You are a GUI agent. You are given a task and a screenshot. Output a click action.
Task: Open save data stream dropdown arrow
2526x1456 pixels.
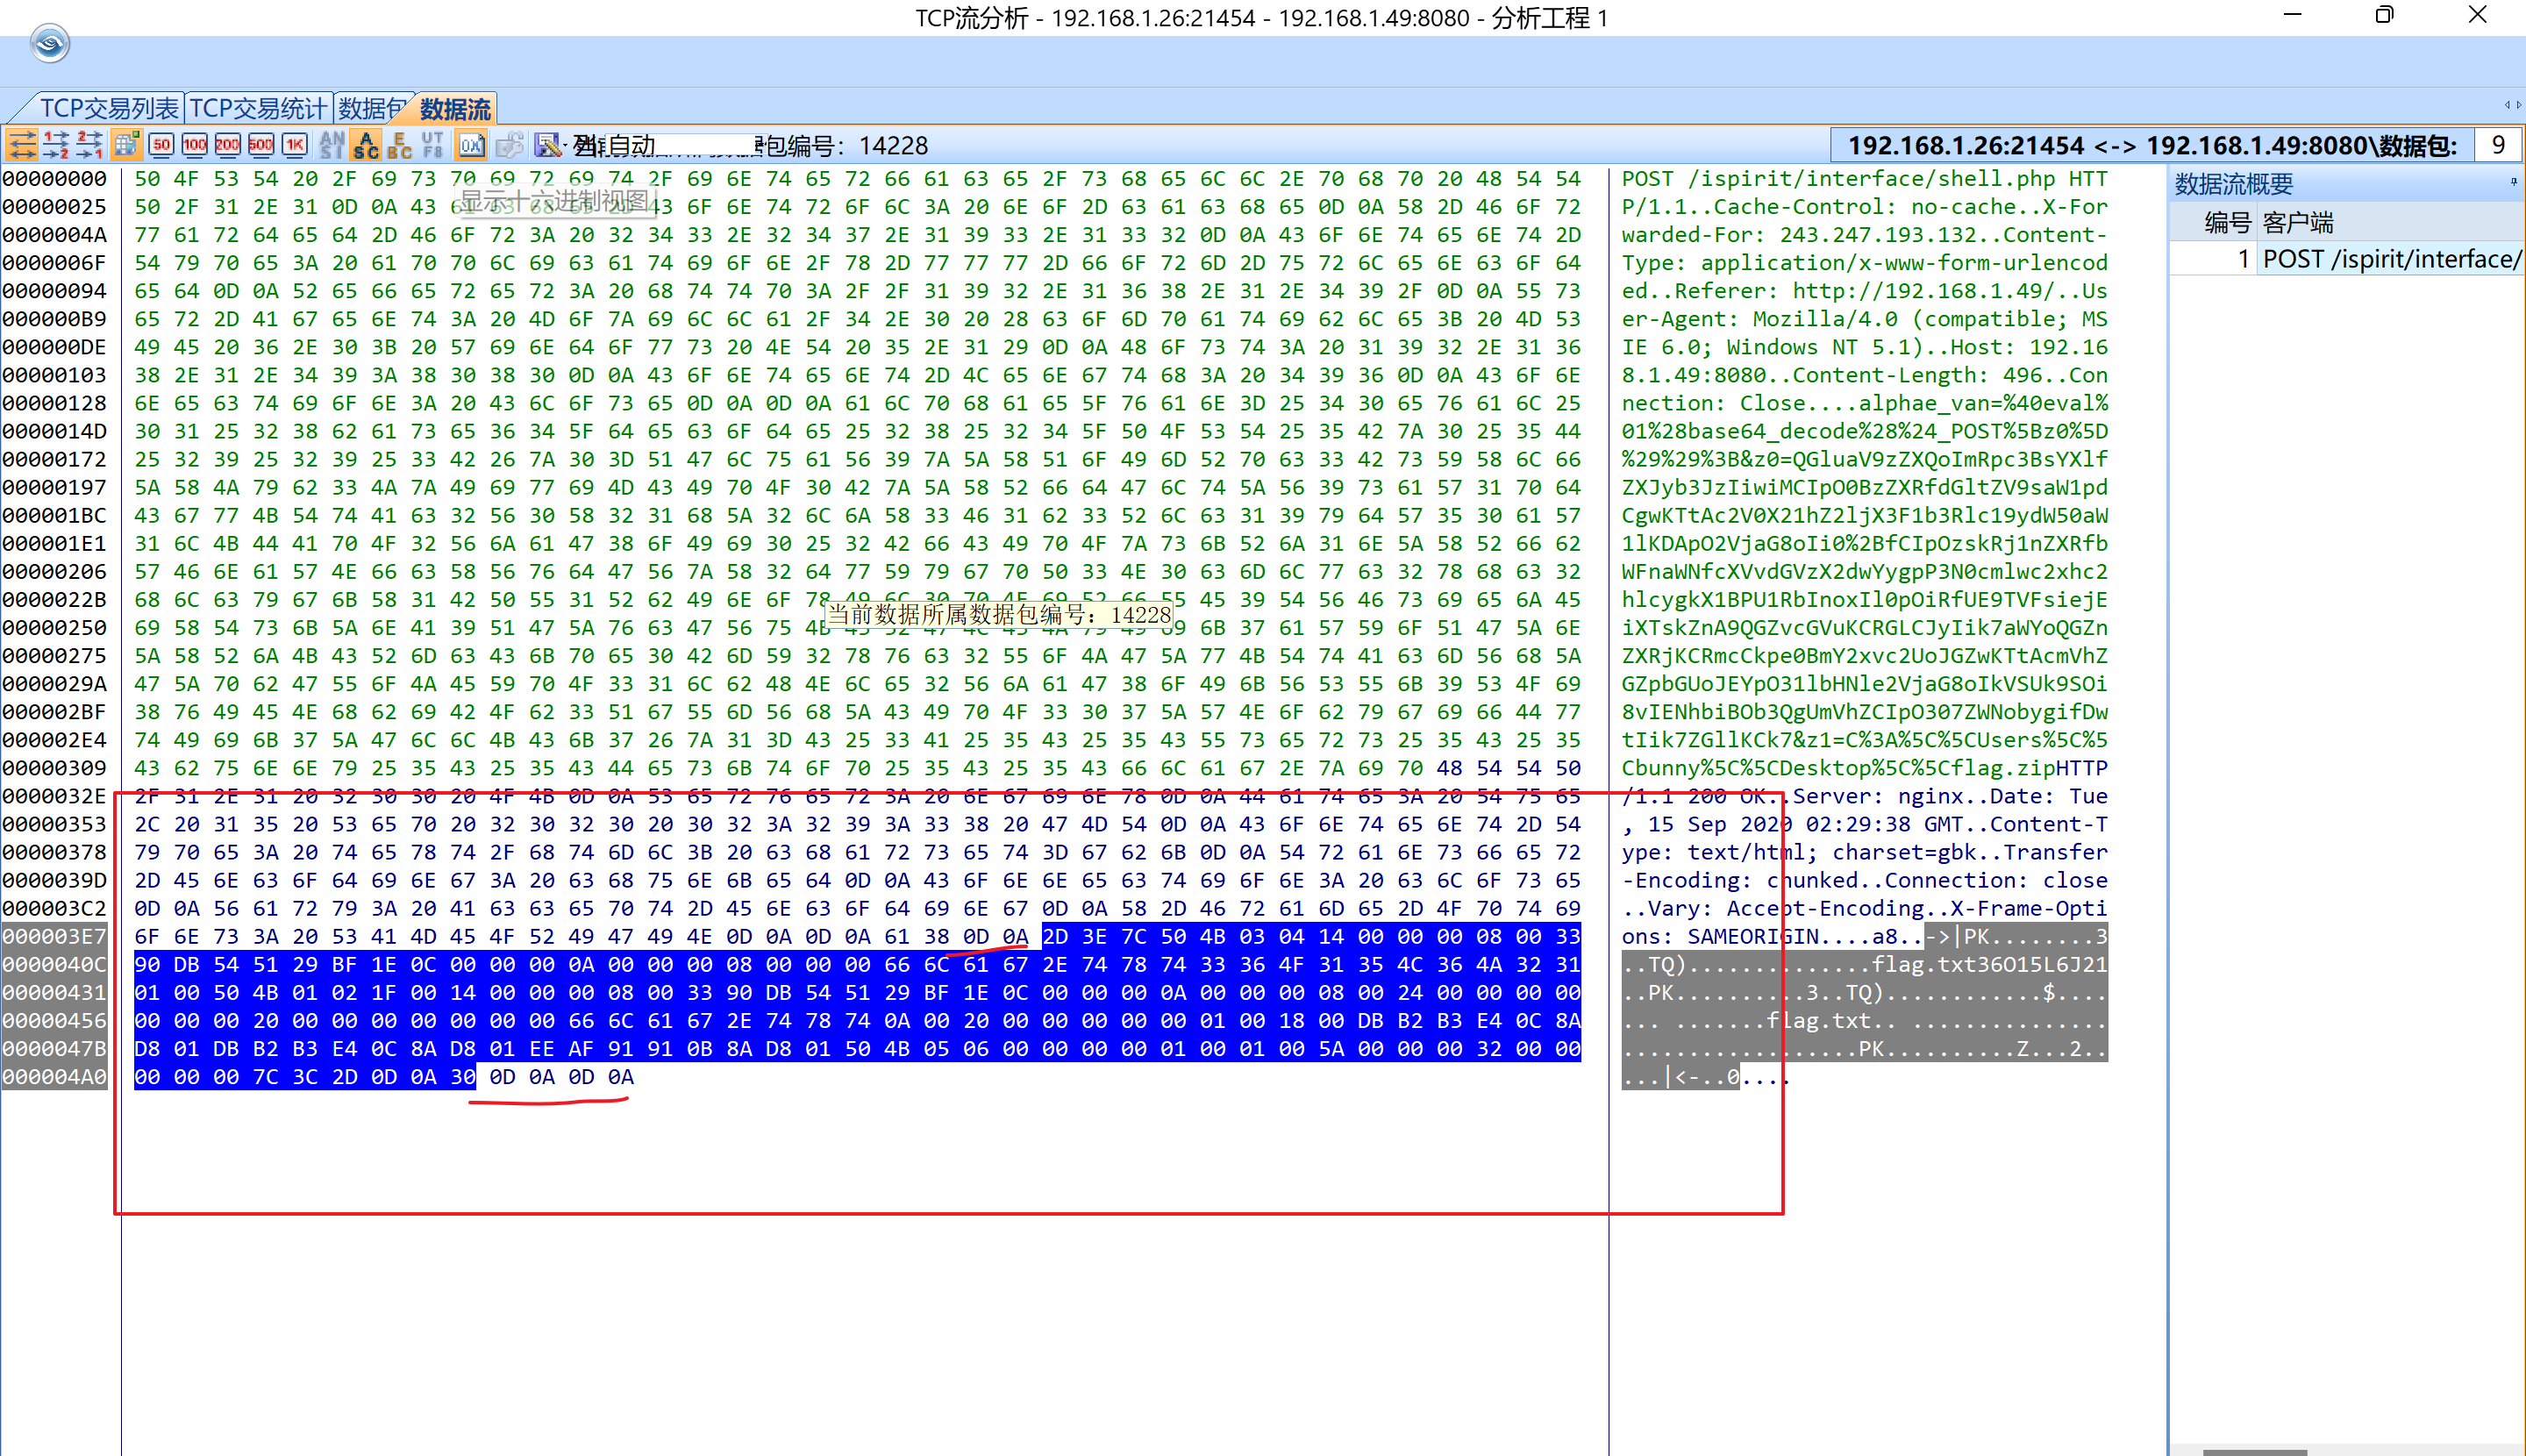click(566, 145)
